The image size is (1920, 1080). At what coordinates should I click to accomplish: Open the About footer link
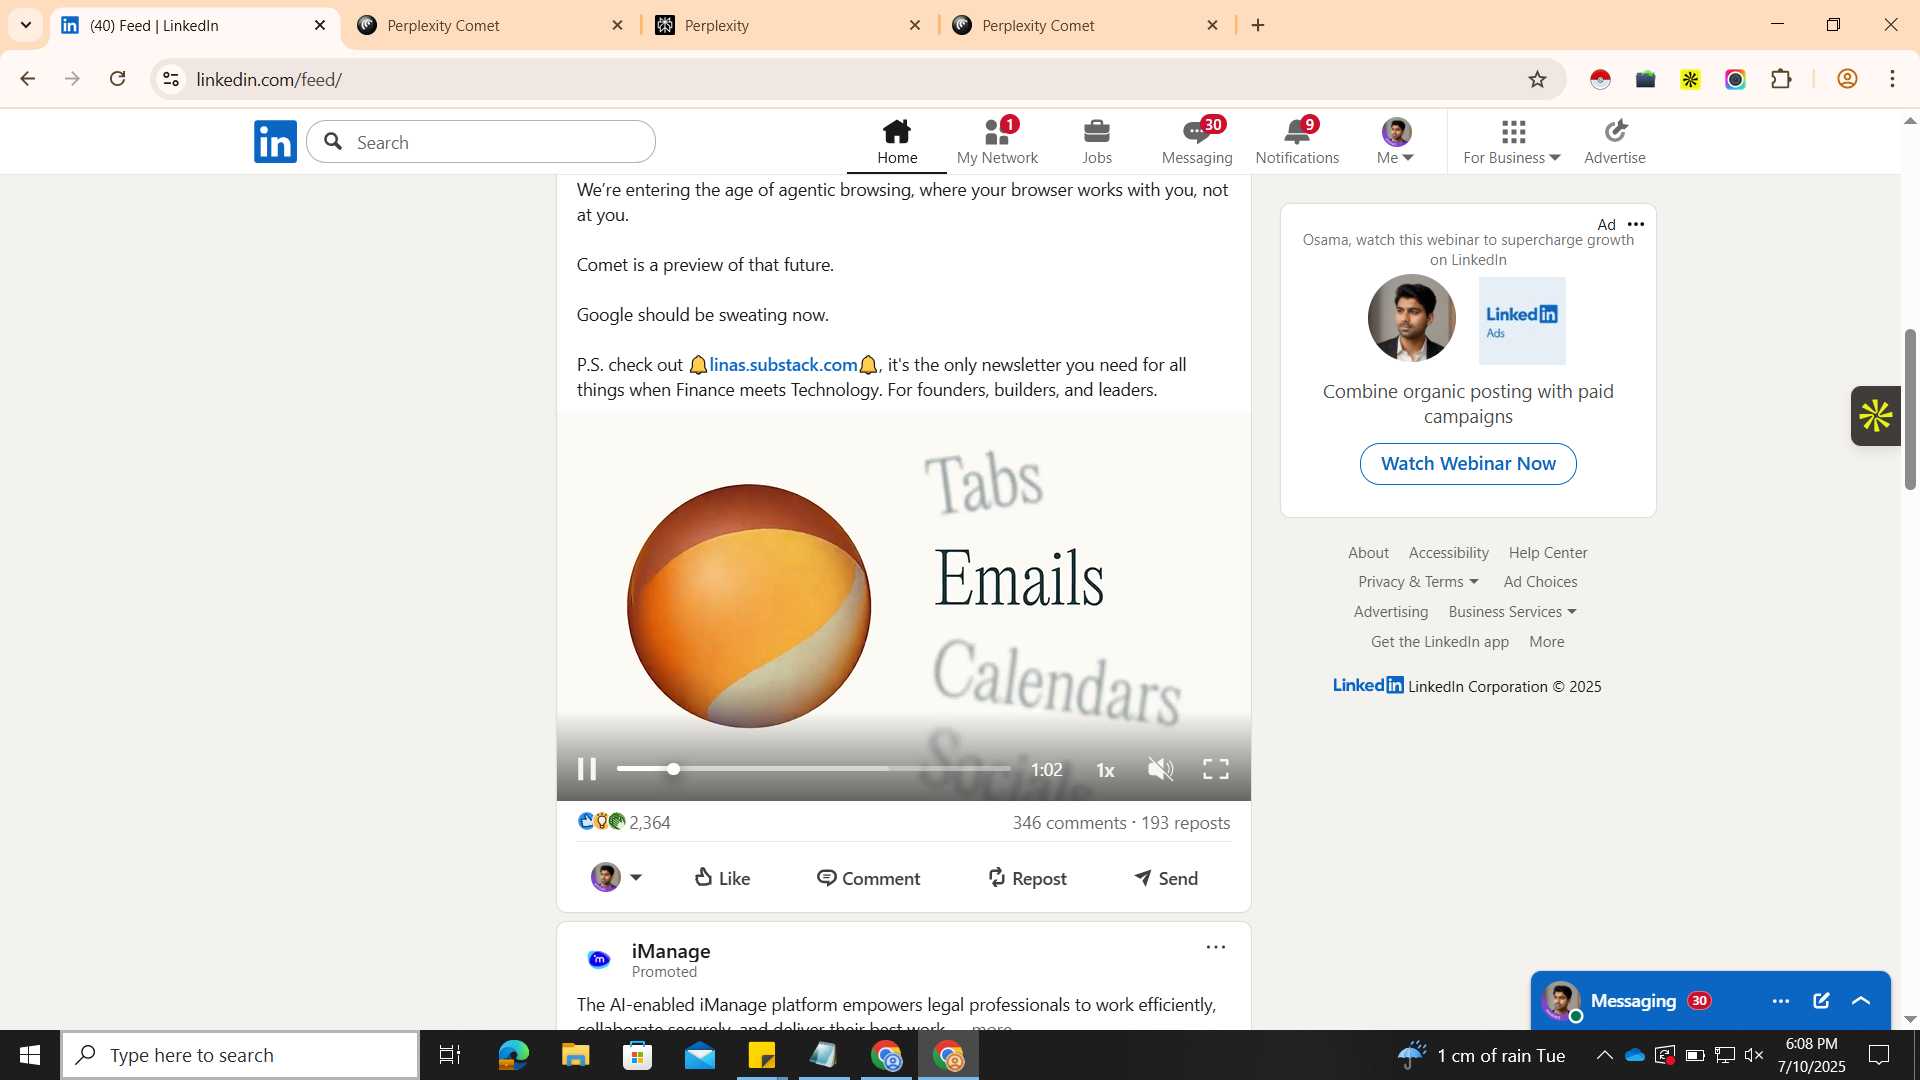[x=1368, y=553]
